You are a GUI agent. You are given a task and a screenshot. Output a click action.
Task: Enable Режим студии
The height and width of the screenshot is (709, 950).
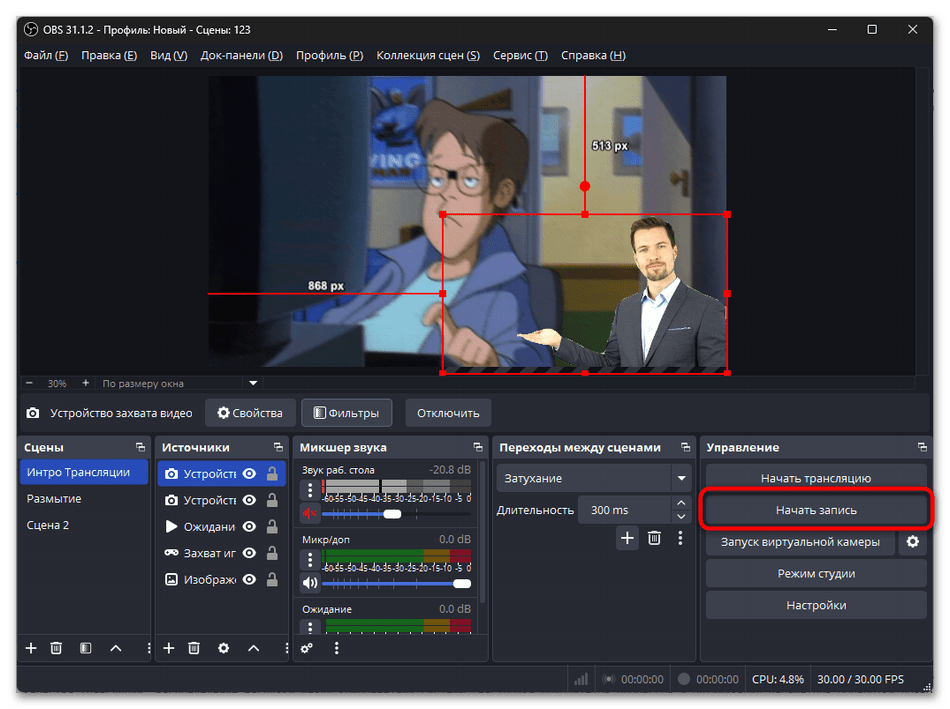point(816,573)
